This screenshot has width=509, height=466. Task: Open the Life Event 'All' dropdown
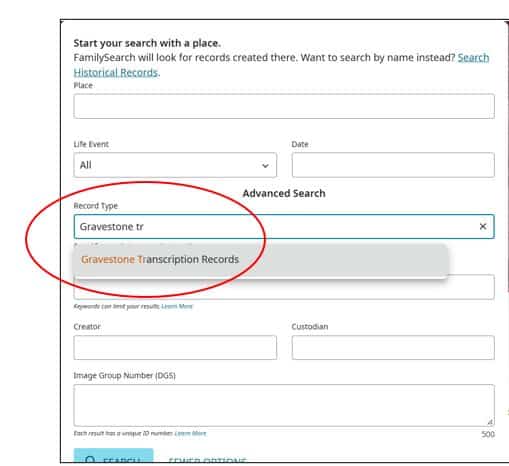pos(175,165)
